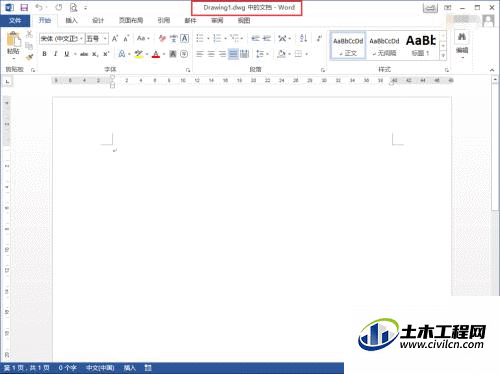500x374 pixels.
Task: Click the Align Left paragraph icon
Action: pyautogui.click(x=200, y=54)
